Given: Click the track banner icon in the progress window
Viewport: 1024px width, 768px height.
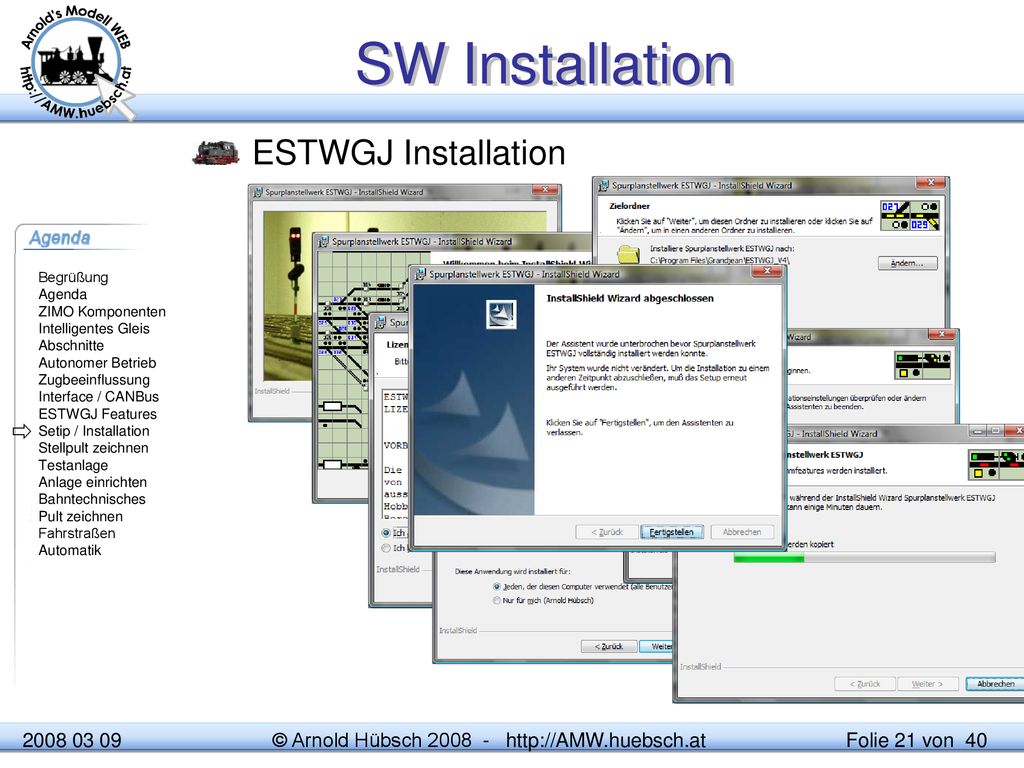Looking at the screenshot, I should tap(995, 464).
